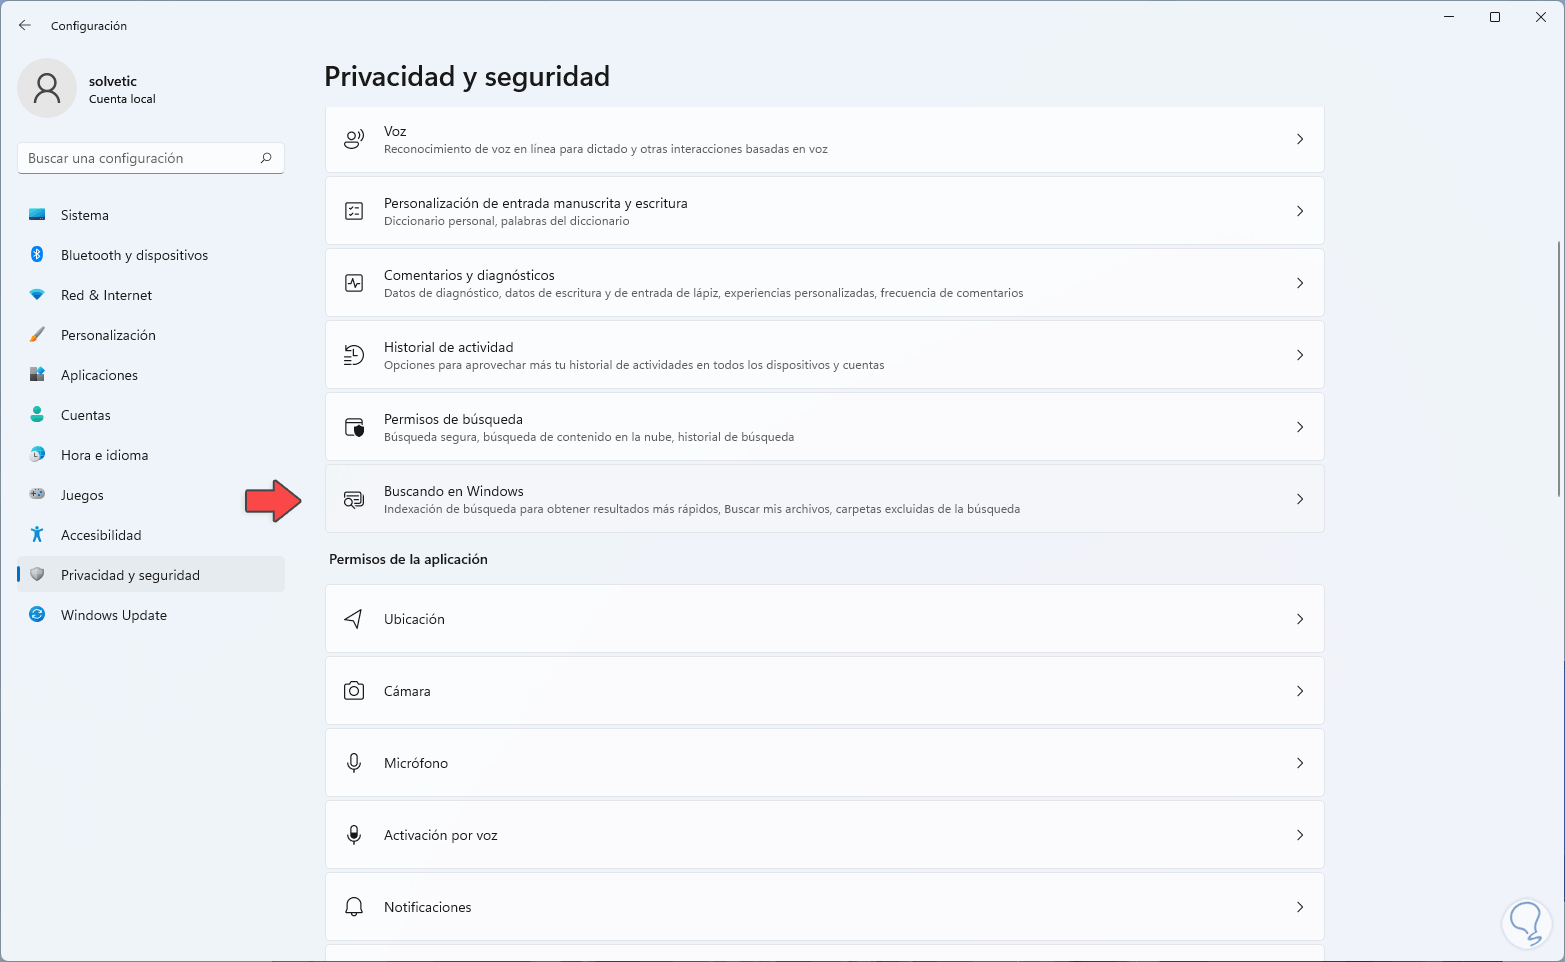Click the Ubicación location arrow icon
This screenshot has width=1565, height=962.
pos(354,619)
